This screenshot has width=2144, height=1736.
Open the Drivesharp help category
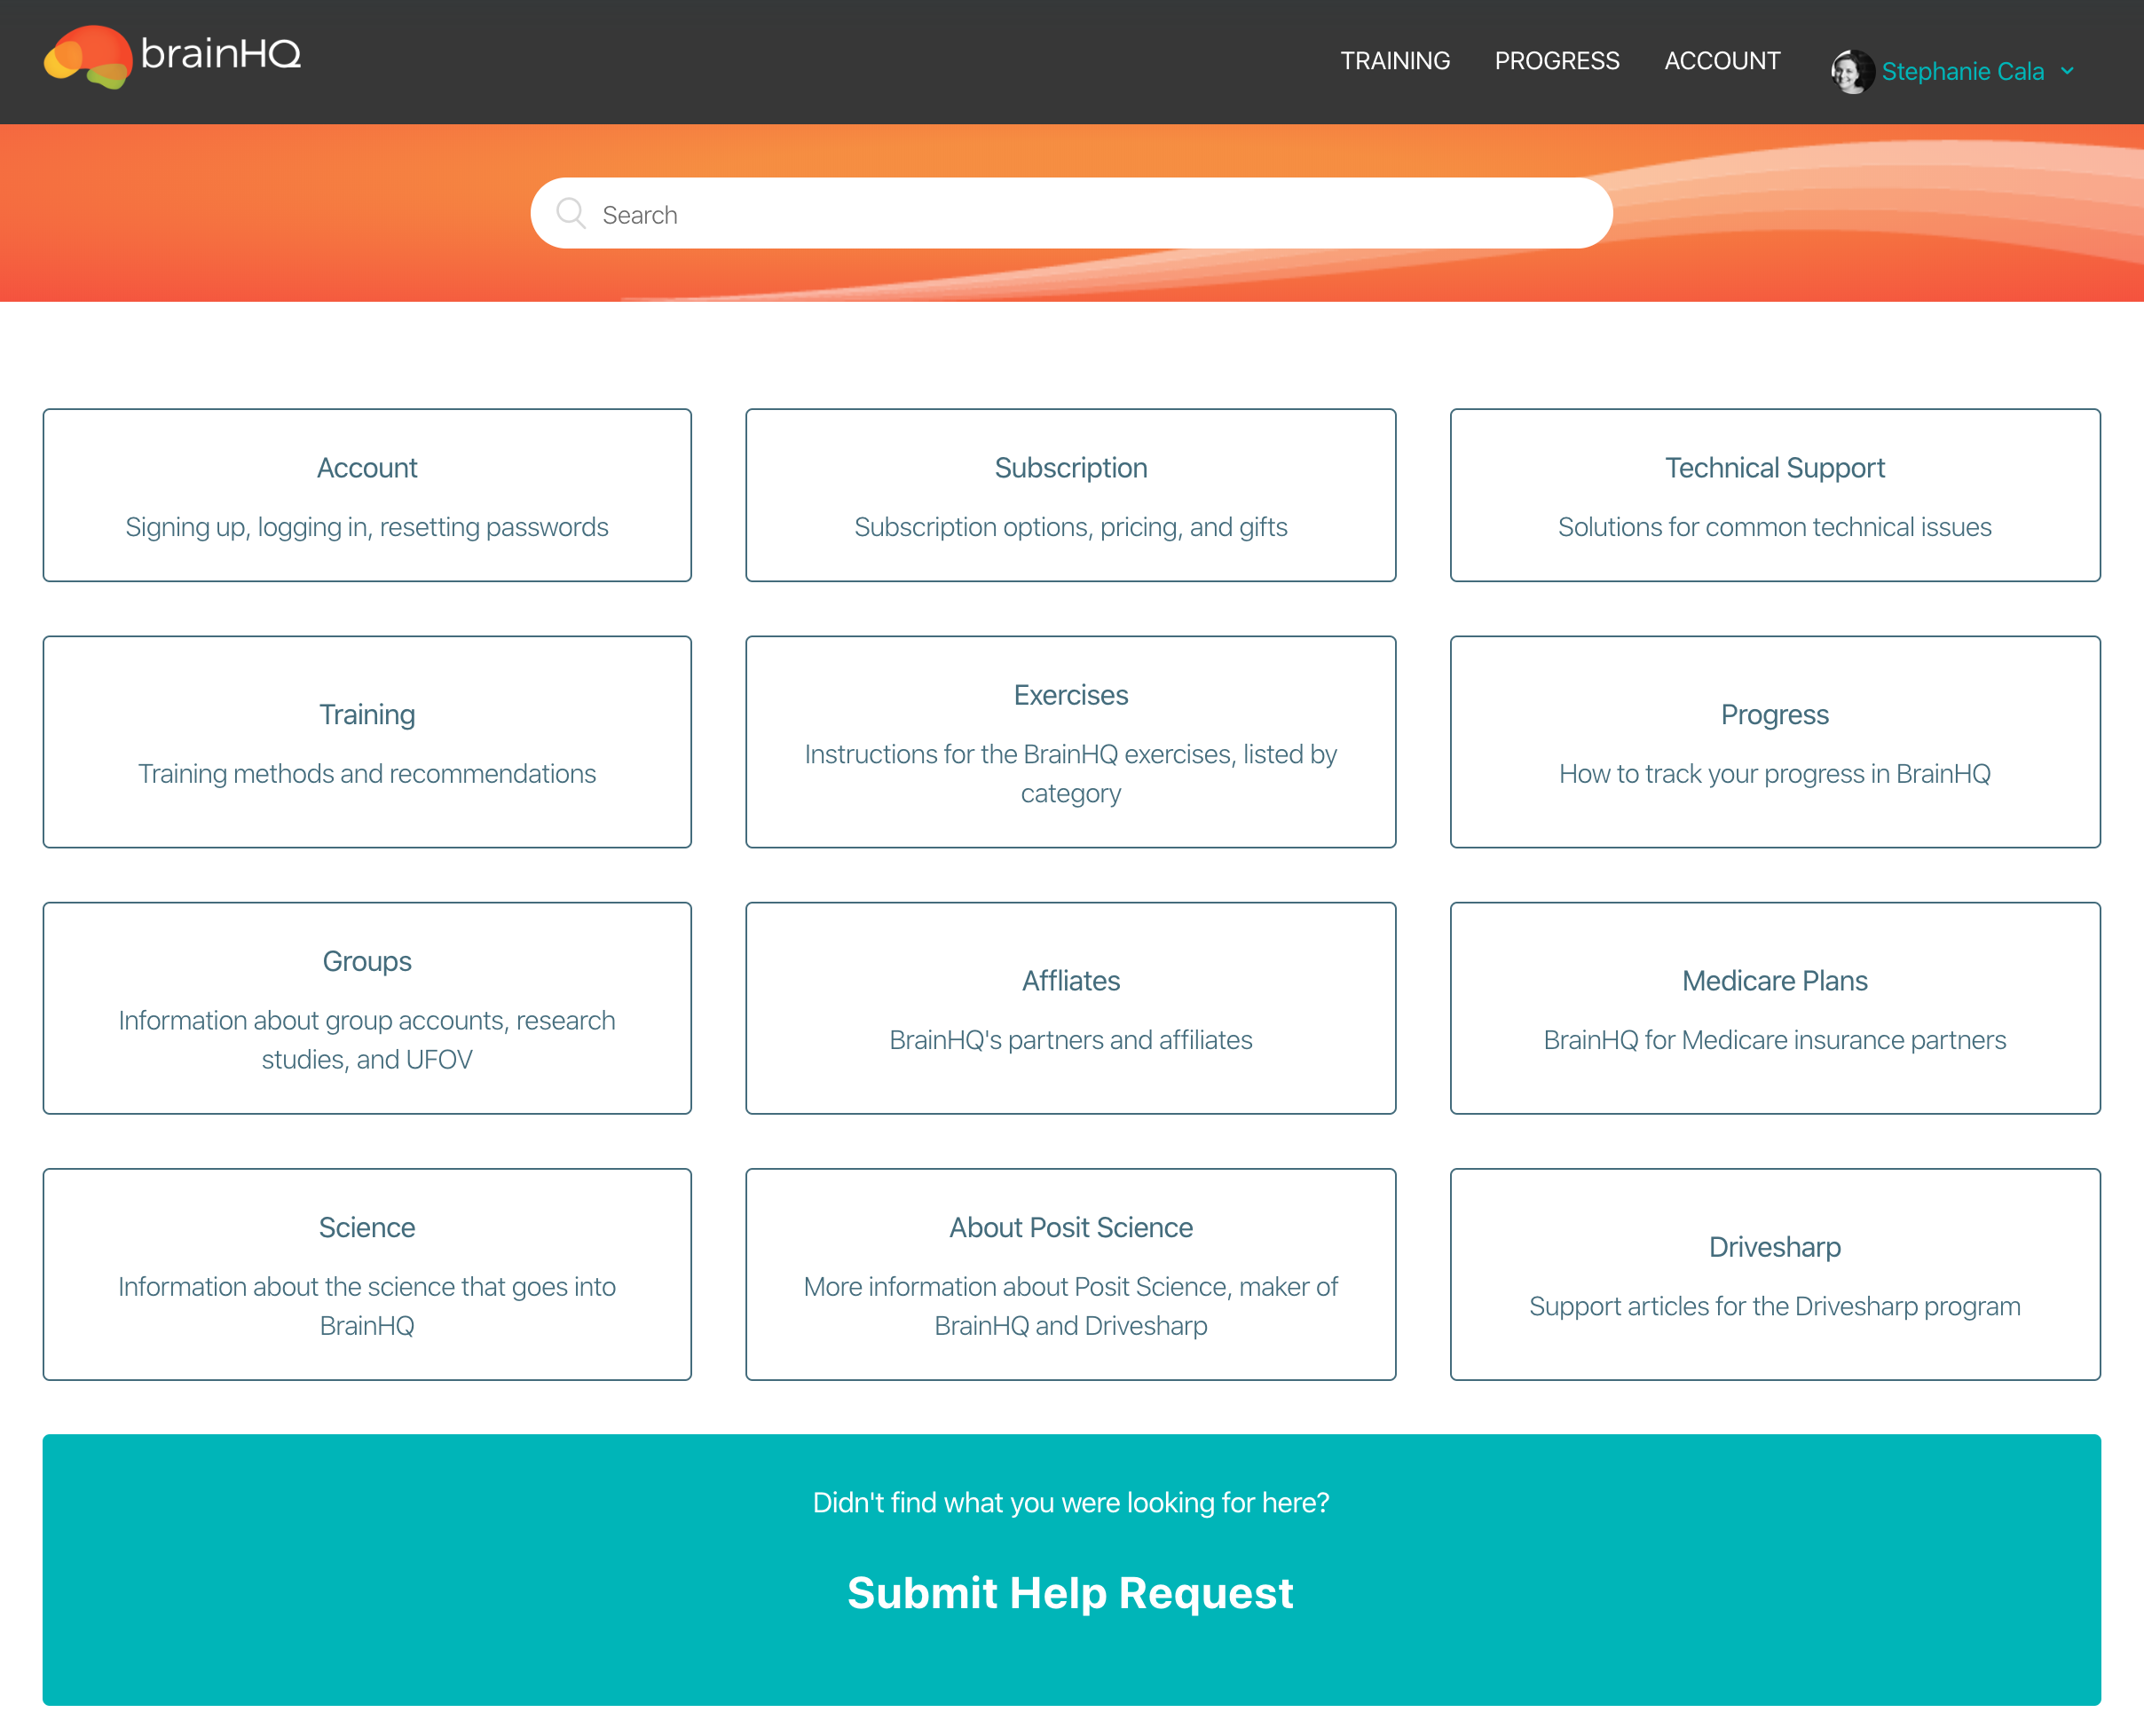pyautogui.click(x=1775, y=1274)
